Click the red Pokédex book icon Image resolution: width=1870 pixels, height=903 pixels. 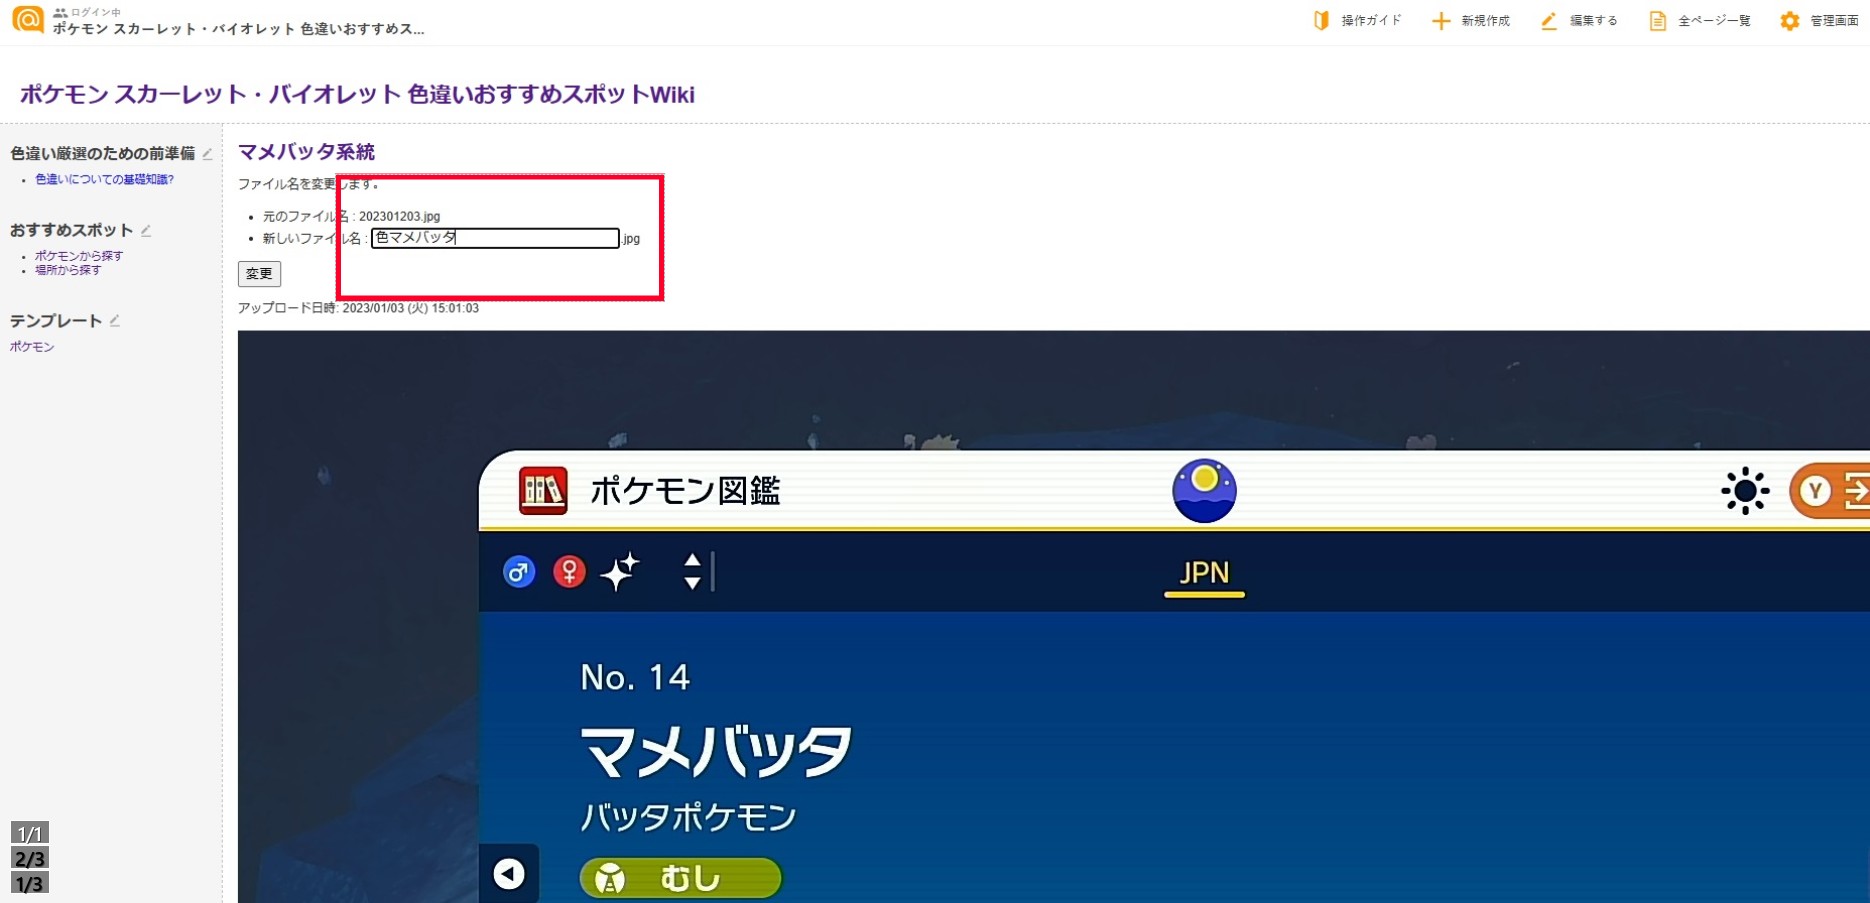pos(543,491)
